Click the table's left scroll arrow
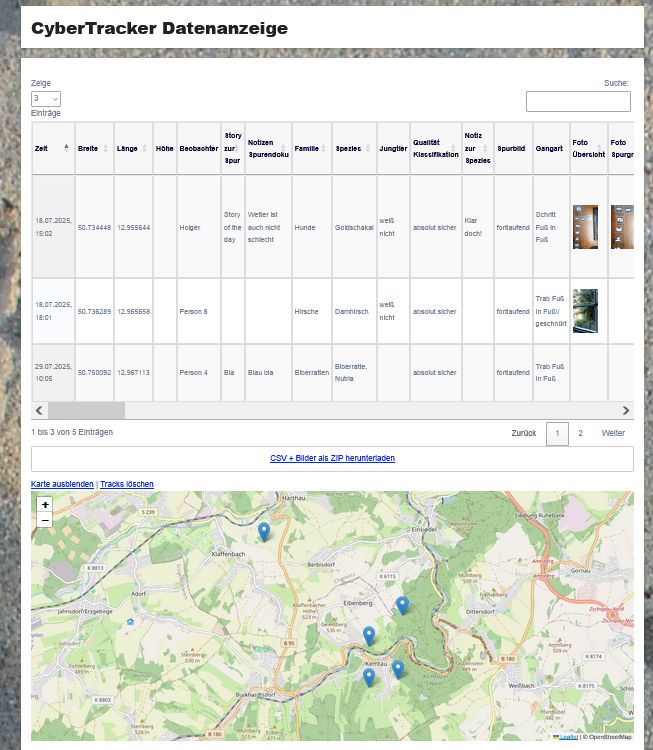The image size is (653, 750). coord(39,410)
